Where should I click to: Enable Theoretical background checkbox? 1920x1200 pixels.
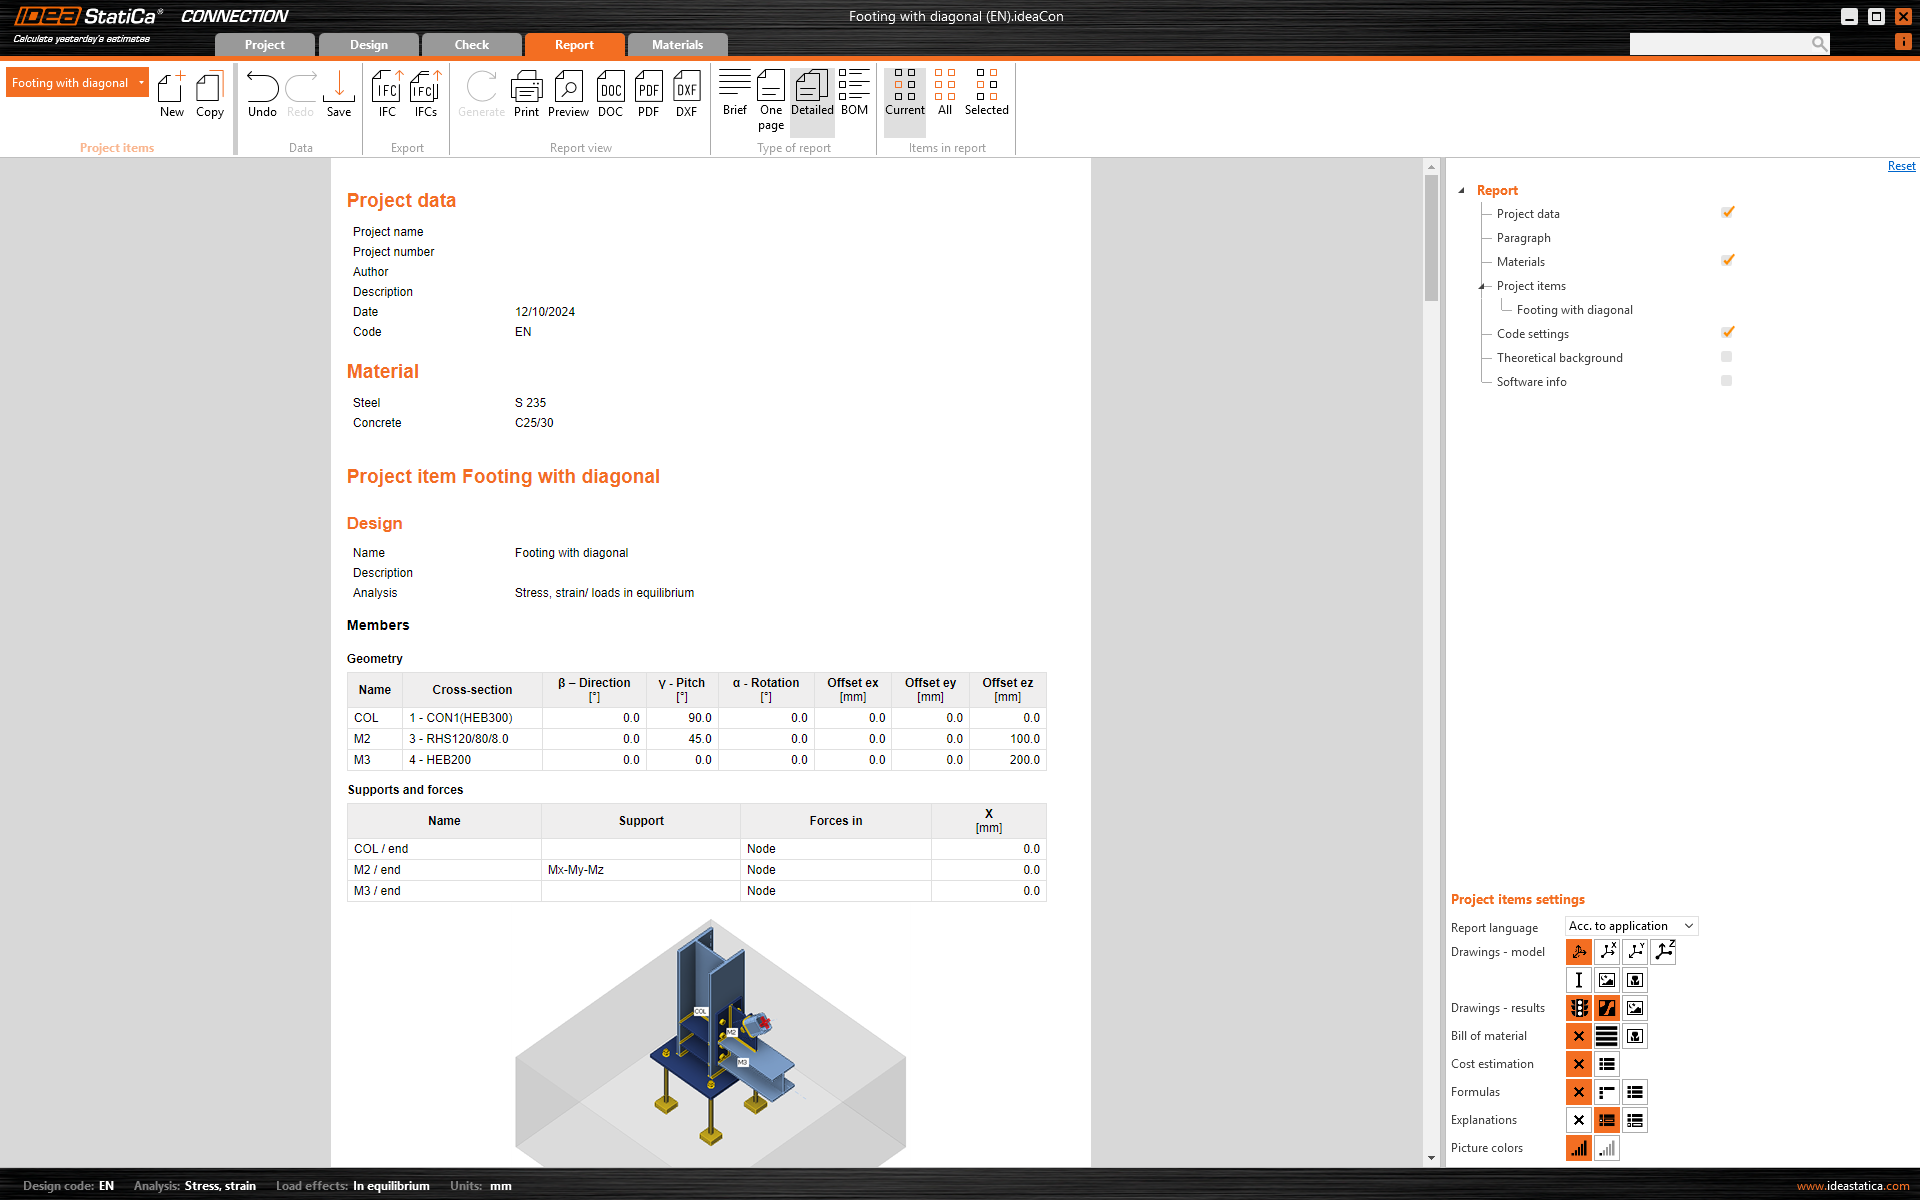[1727, 357]
